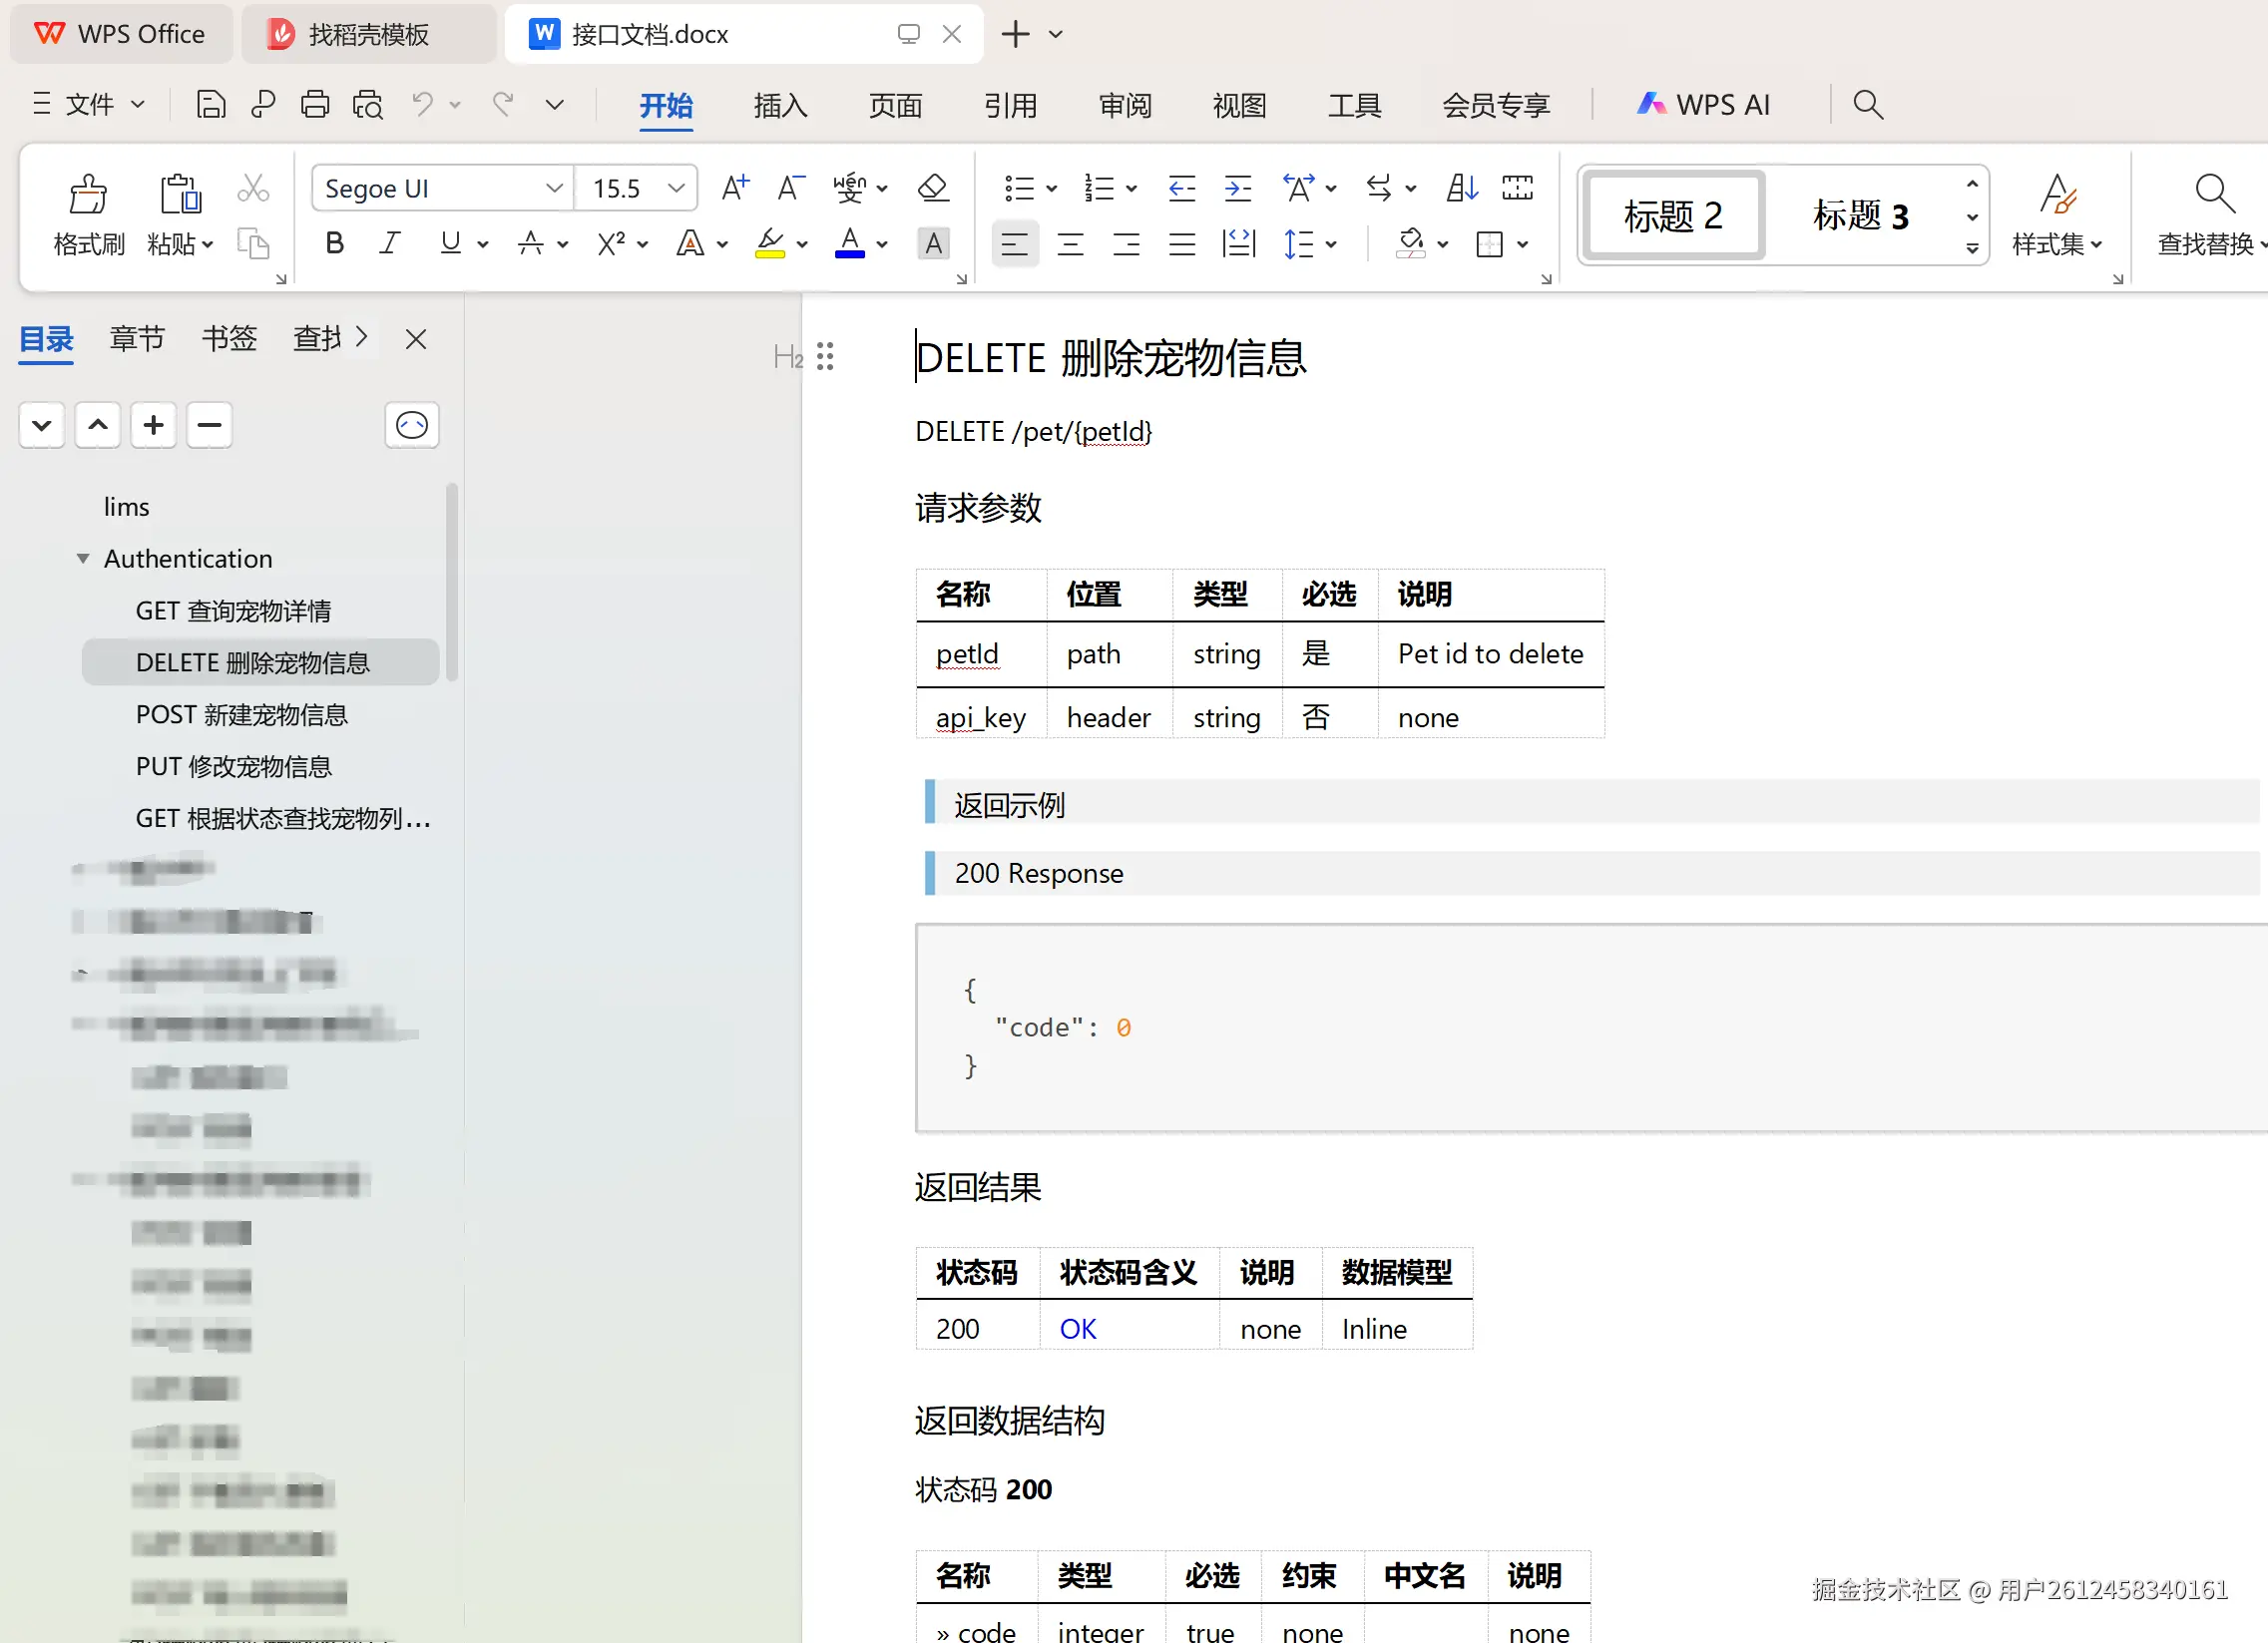The image size is (2268, 1643).
Task: Open the 15.5 font size dropdown
Action: pos(676,188)
